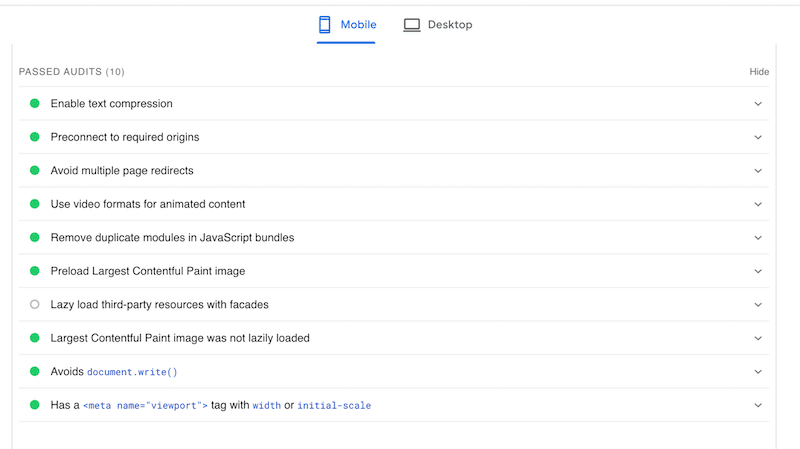Expand Avoid multiple page redirects chevron
Screen dimensions: 800x449
[x=758, y=171]
